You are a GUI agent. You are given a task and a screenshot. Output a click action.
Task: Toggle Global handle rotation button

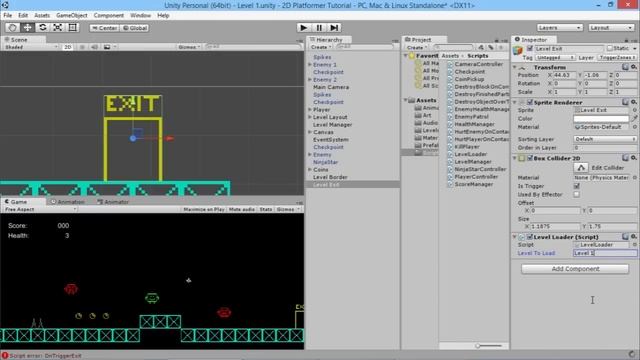[134, 28]
